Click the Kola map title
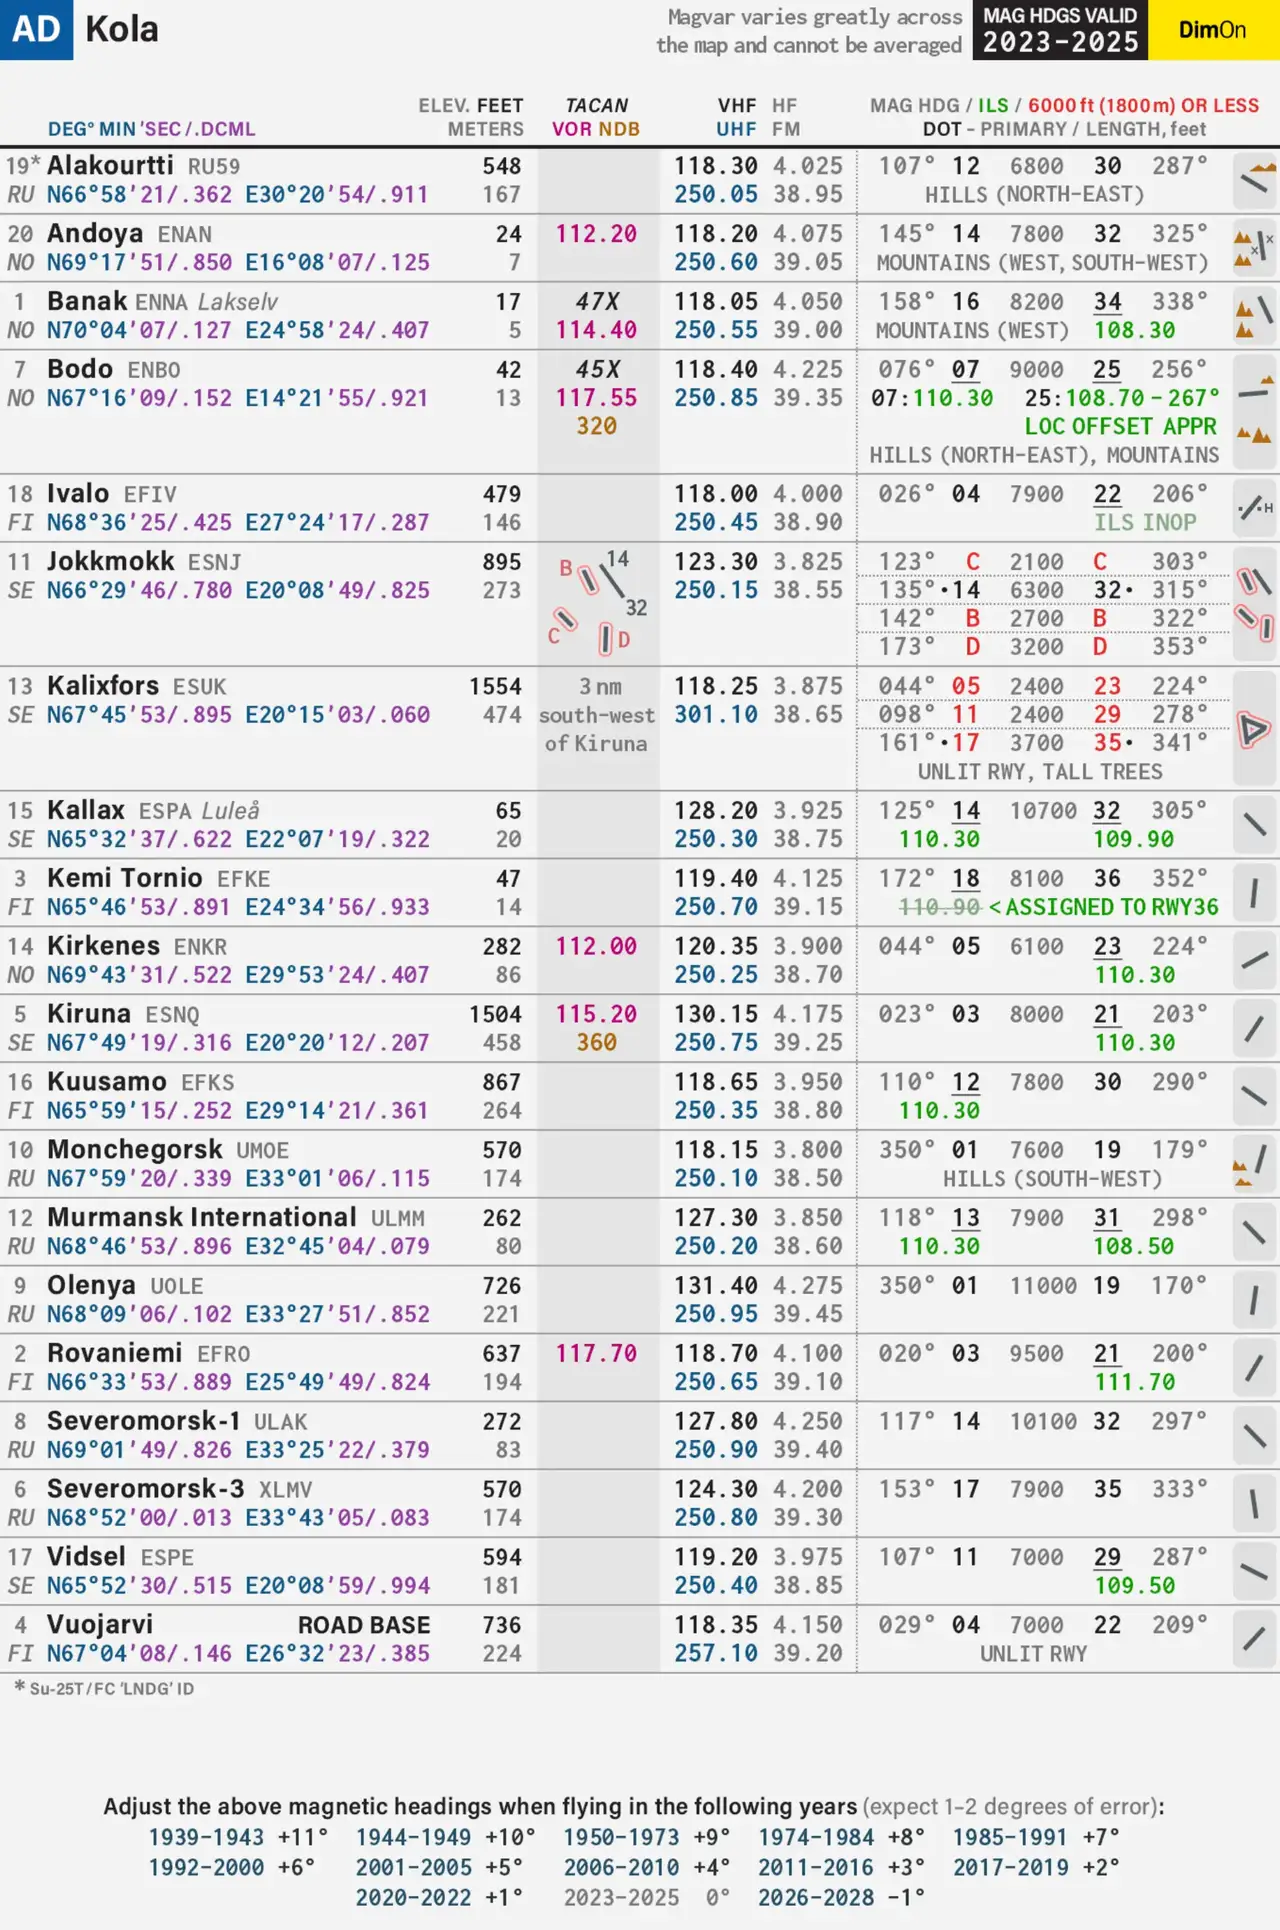Image resolution: width=1280 pixels, height=1930 pixels. click(x=122, y=30)
